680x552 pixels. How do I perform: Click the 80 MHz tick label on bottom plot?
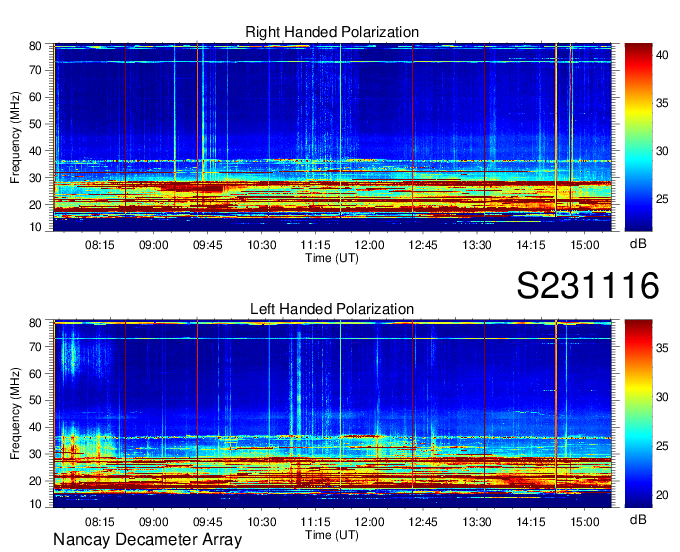pos(35,323)
